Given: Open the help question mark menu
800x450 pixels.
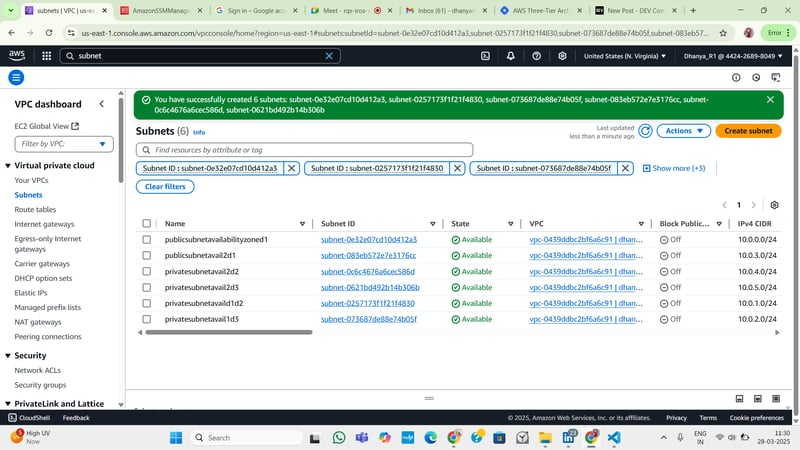Looking at the screenshot, I should coord(536,56).
